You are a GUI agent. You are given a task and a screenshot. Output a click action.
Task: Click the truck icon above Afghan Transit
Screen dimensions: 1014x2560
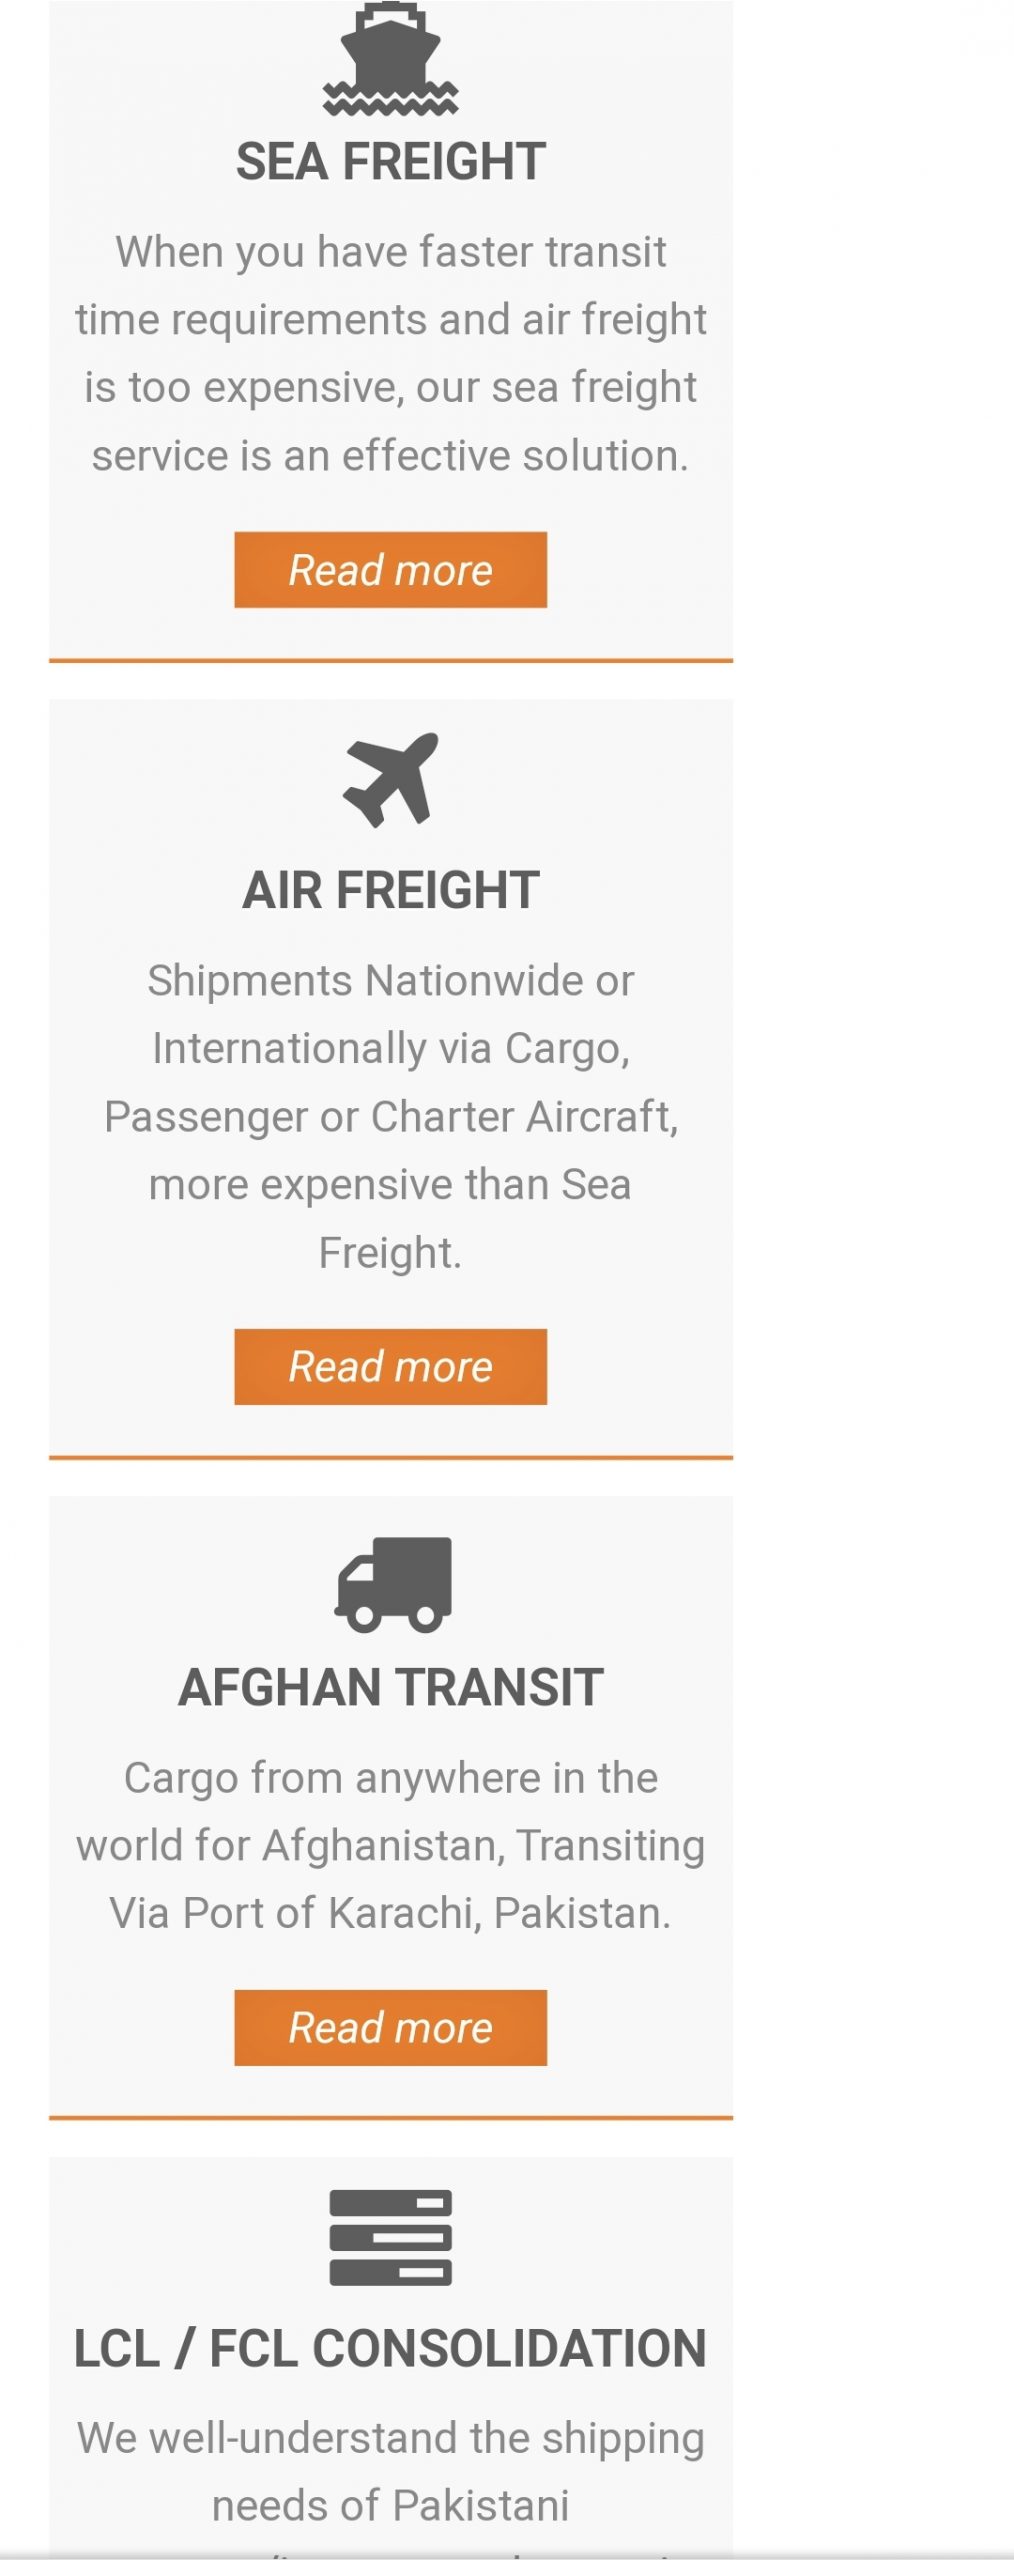coord(393,1584)
